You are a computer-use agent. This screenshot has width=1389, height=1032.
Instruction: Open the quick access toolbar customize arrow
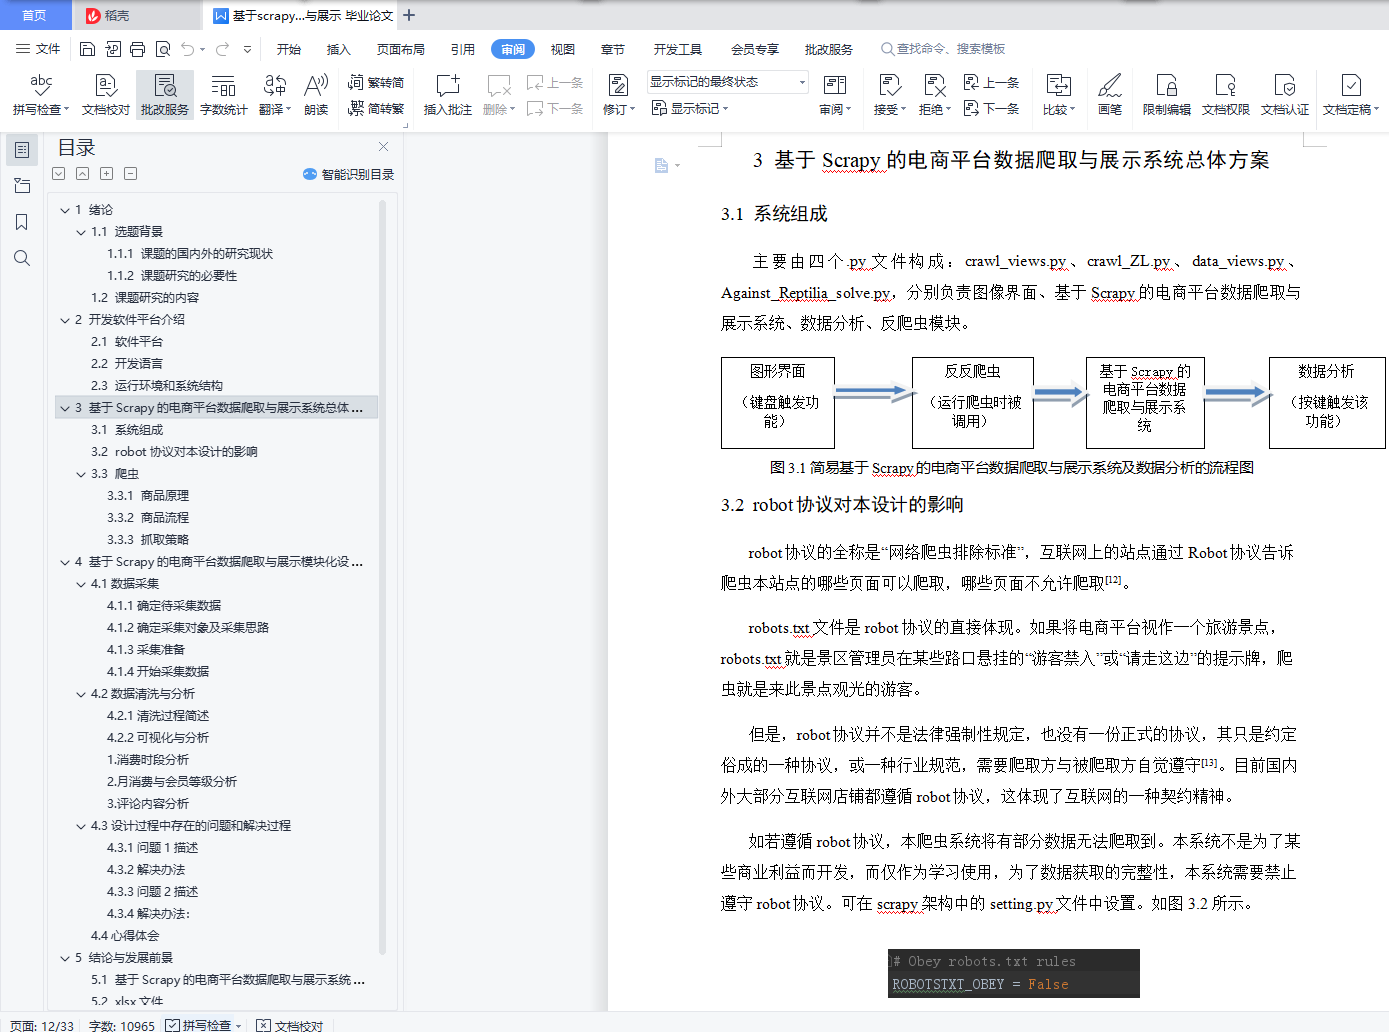pyautogui.click(x=247, y=49)
